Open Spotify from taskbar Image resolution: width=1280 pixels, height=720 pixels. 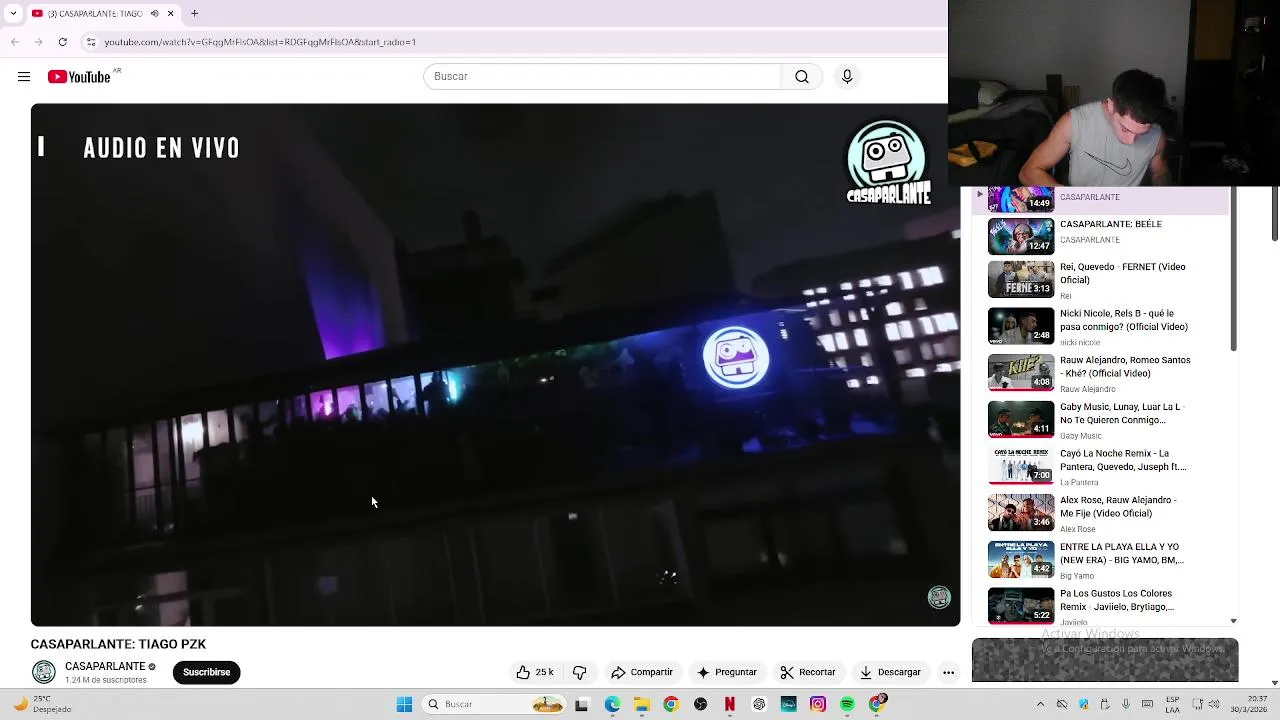(847, 705)
